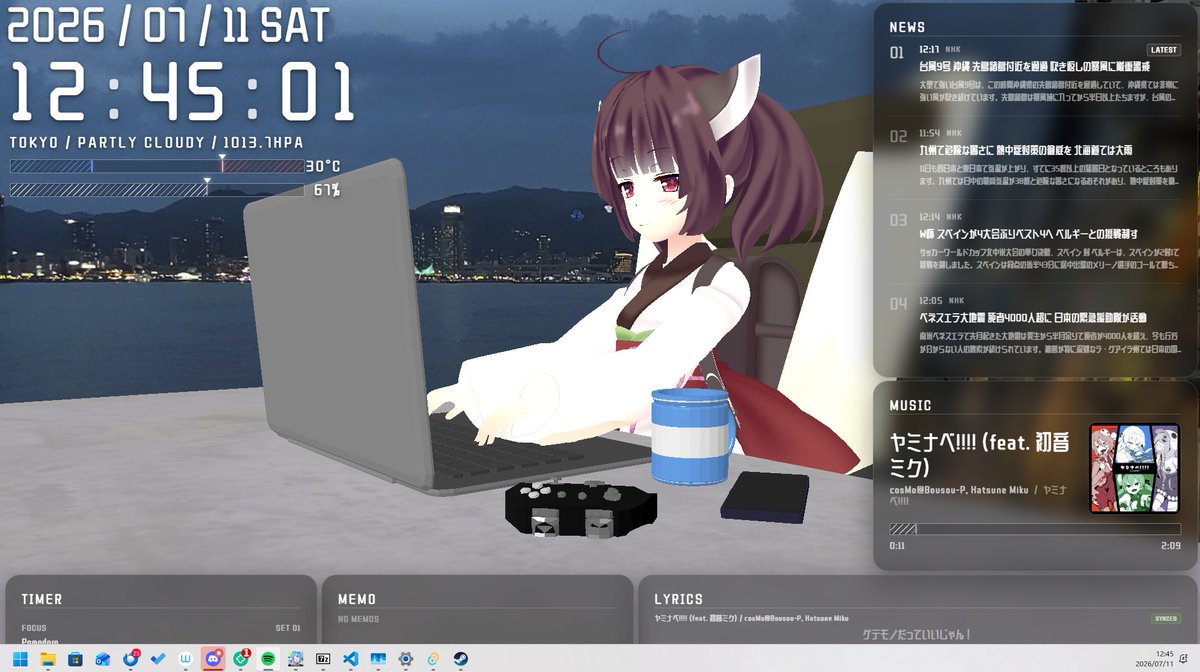The width and height of the screenshot is (1200, 672).
Task: Open Steam from the taskbar
Action: (x=461, y=659)
